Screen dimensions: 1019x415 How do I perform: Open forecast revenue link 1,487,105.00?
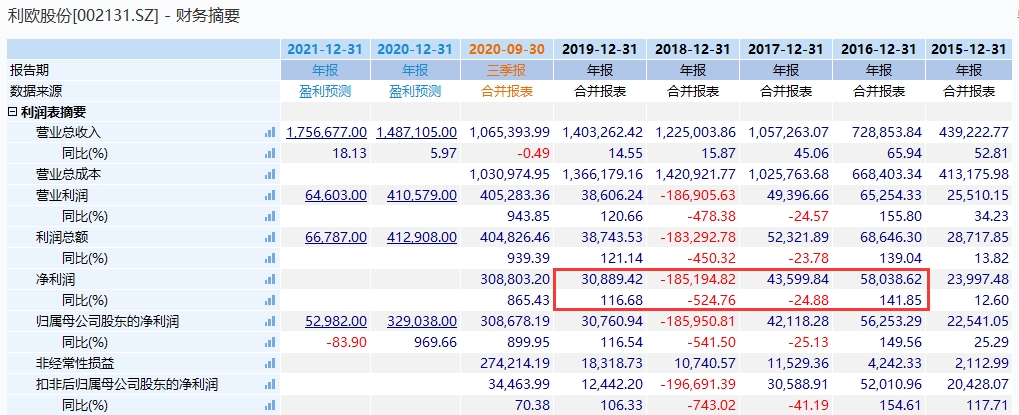[x=417, y=132]
